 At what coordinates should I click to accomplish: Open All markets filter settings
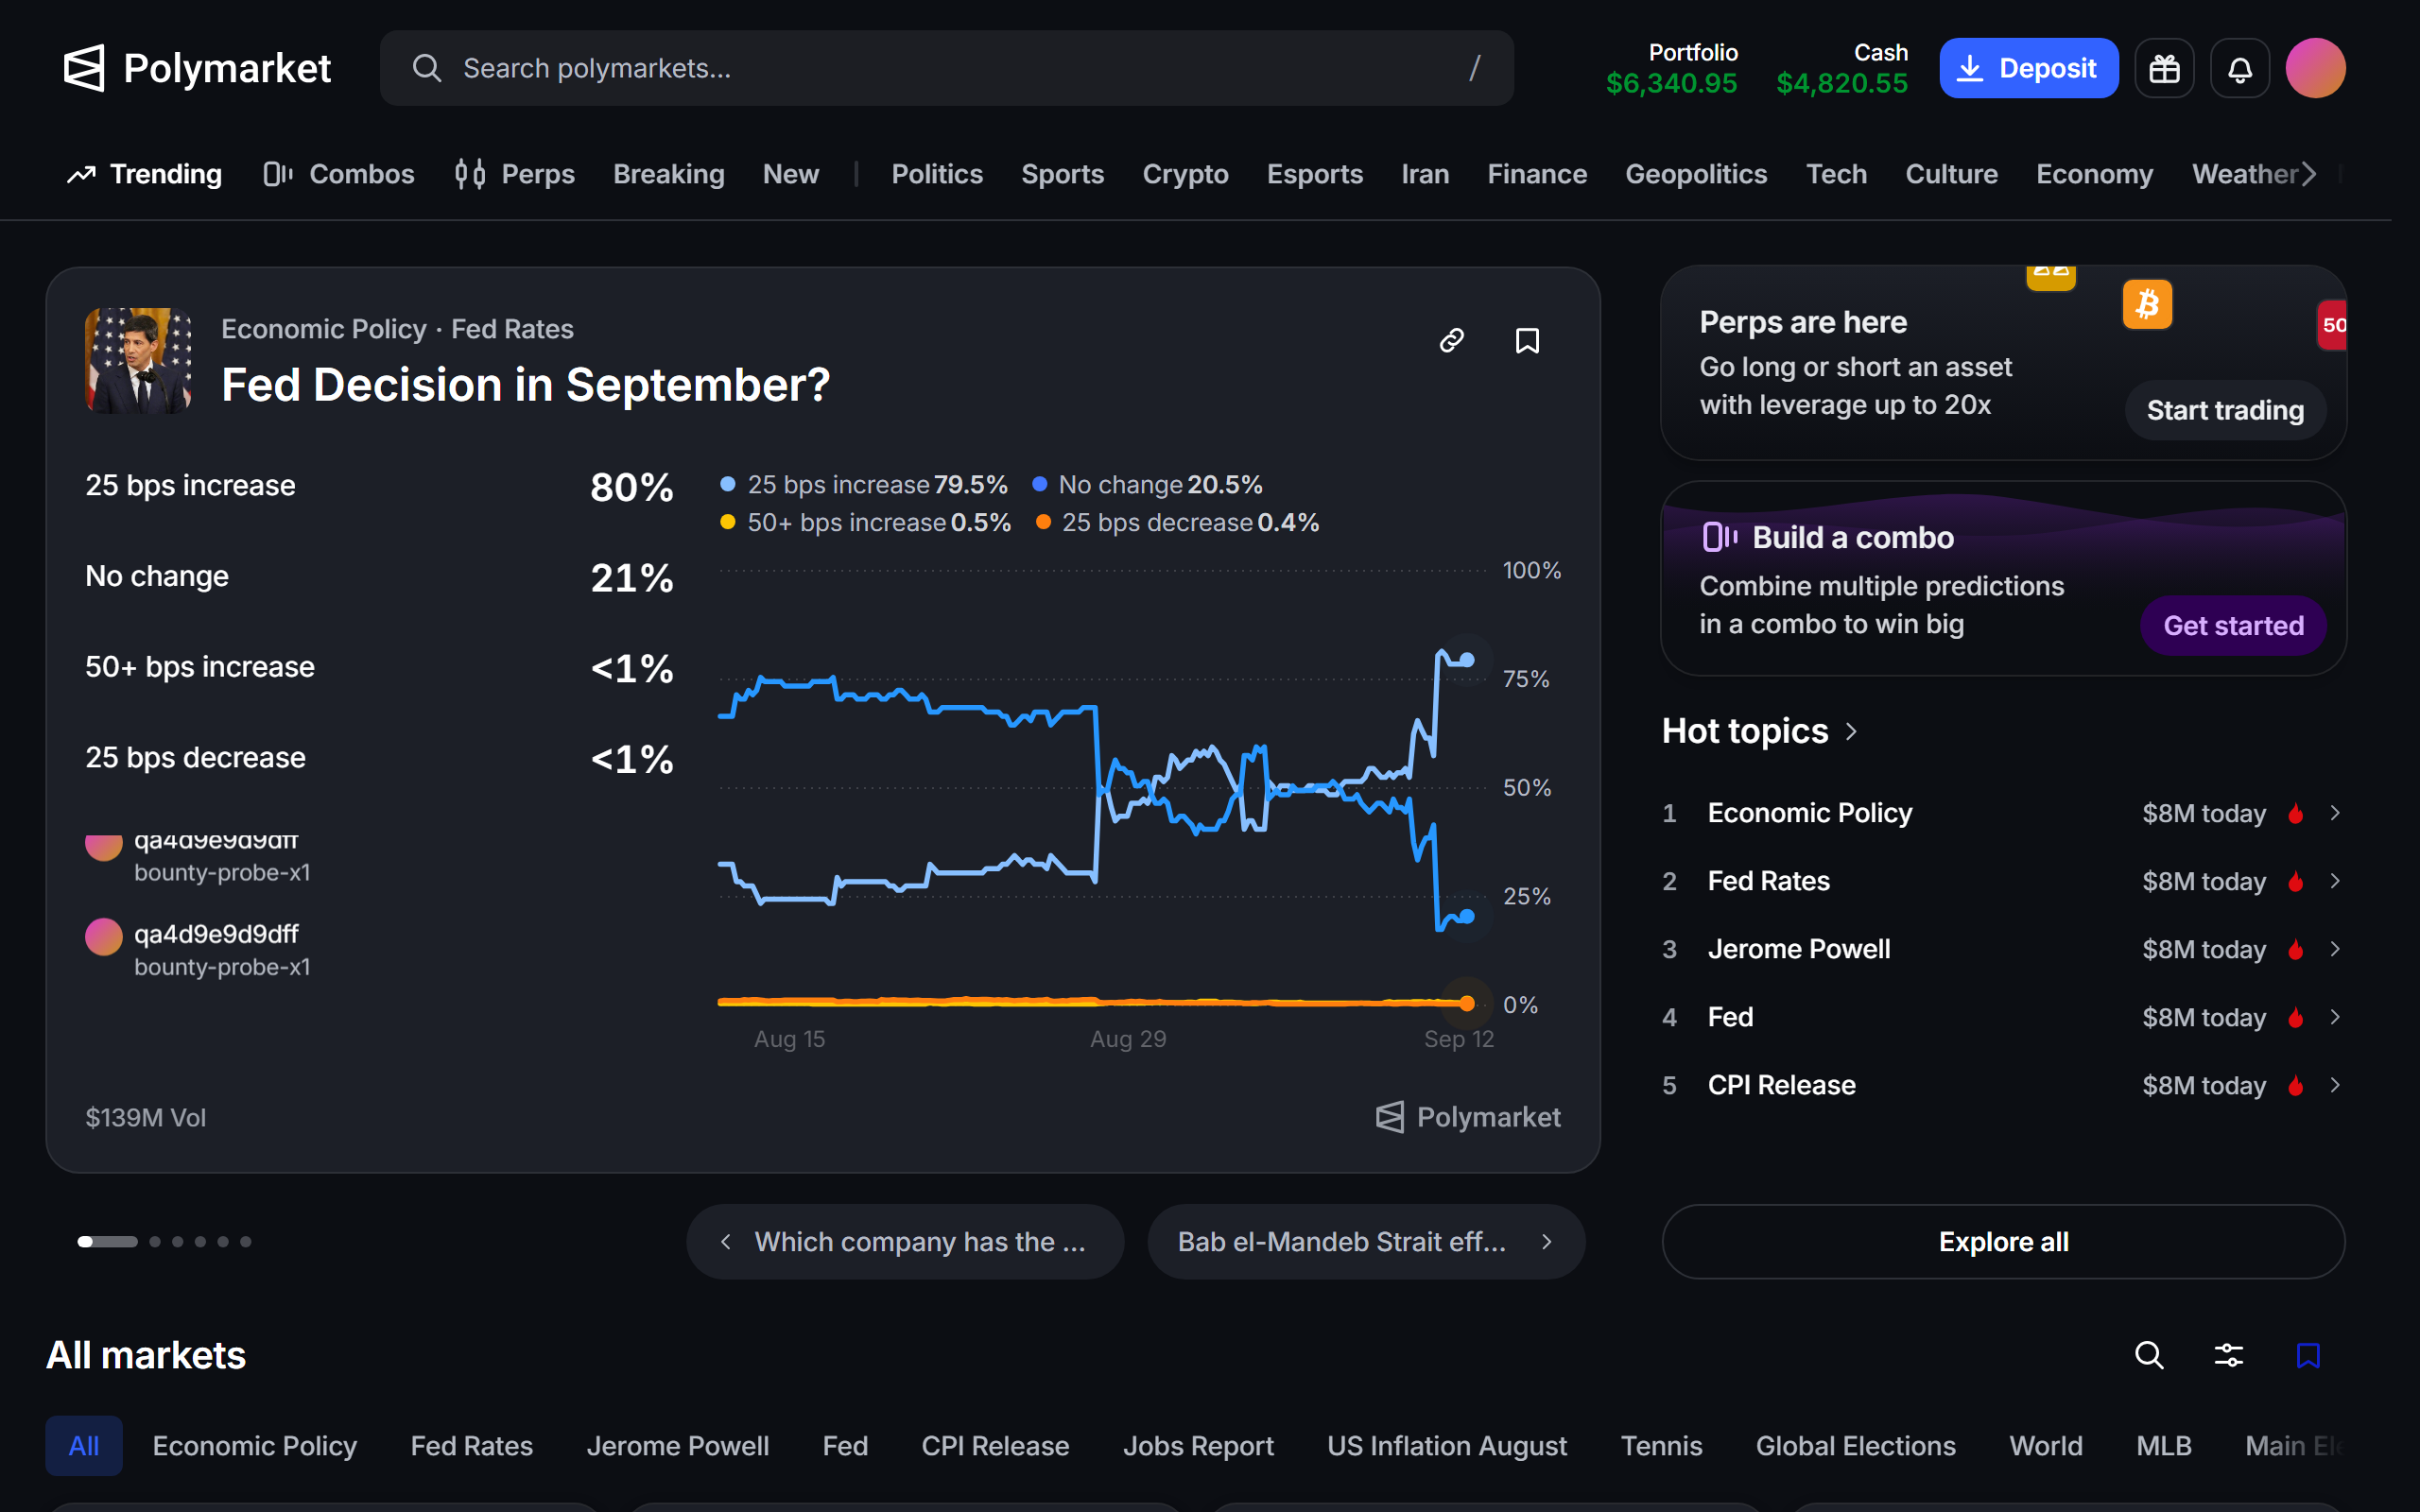2229,1355
